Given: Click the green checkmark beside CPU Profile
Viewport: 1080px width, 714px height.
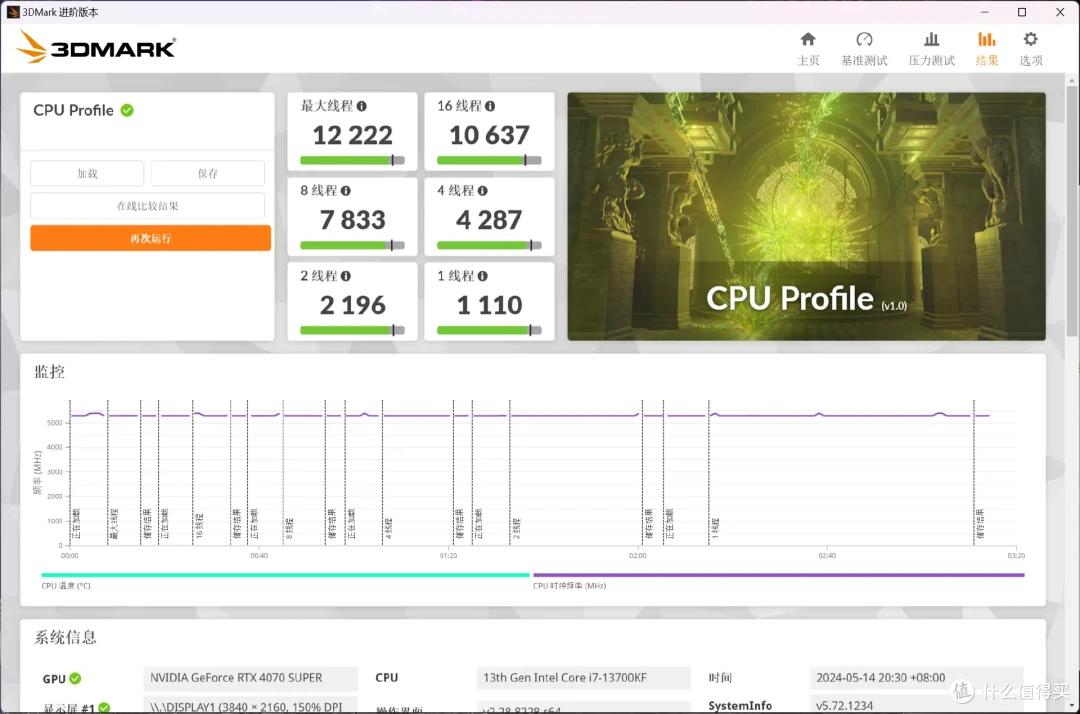Looking at the screenshot, I should 127,110.
